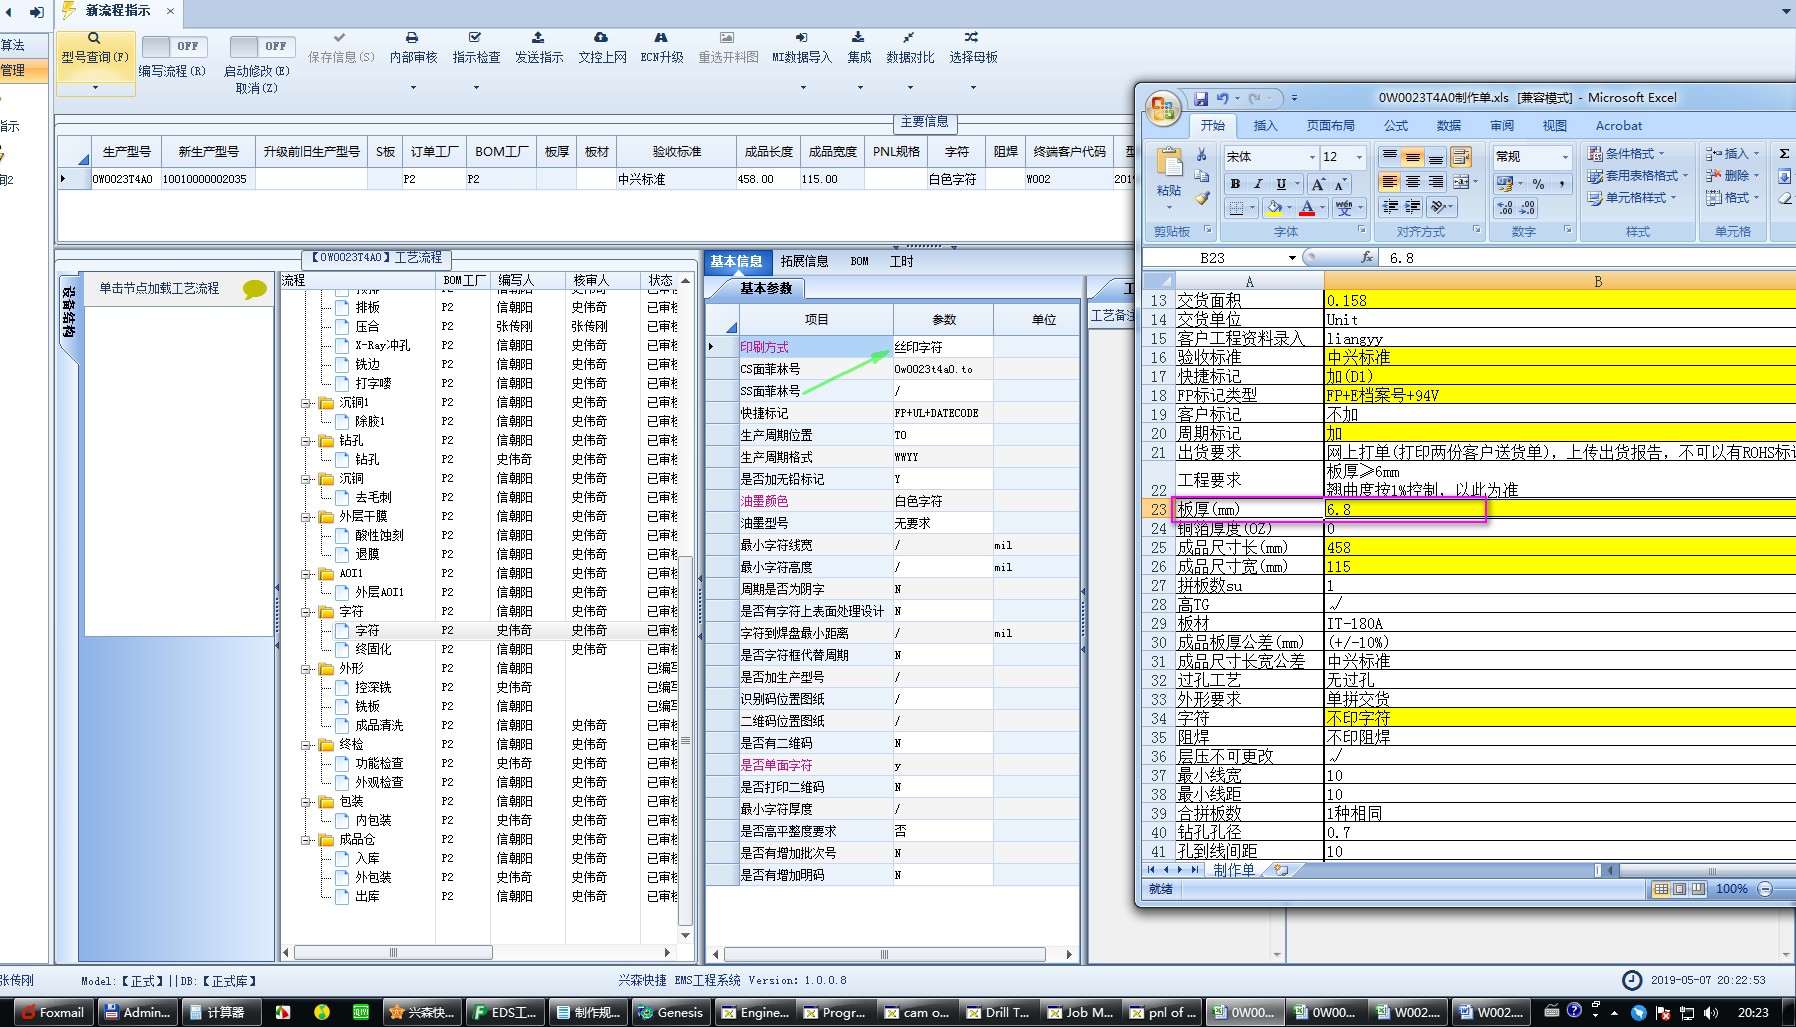Switch to the 页面布局 ribbon tab in Excel
This screenshot has height=1027, width=1796.
pos(1330,126)
